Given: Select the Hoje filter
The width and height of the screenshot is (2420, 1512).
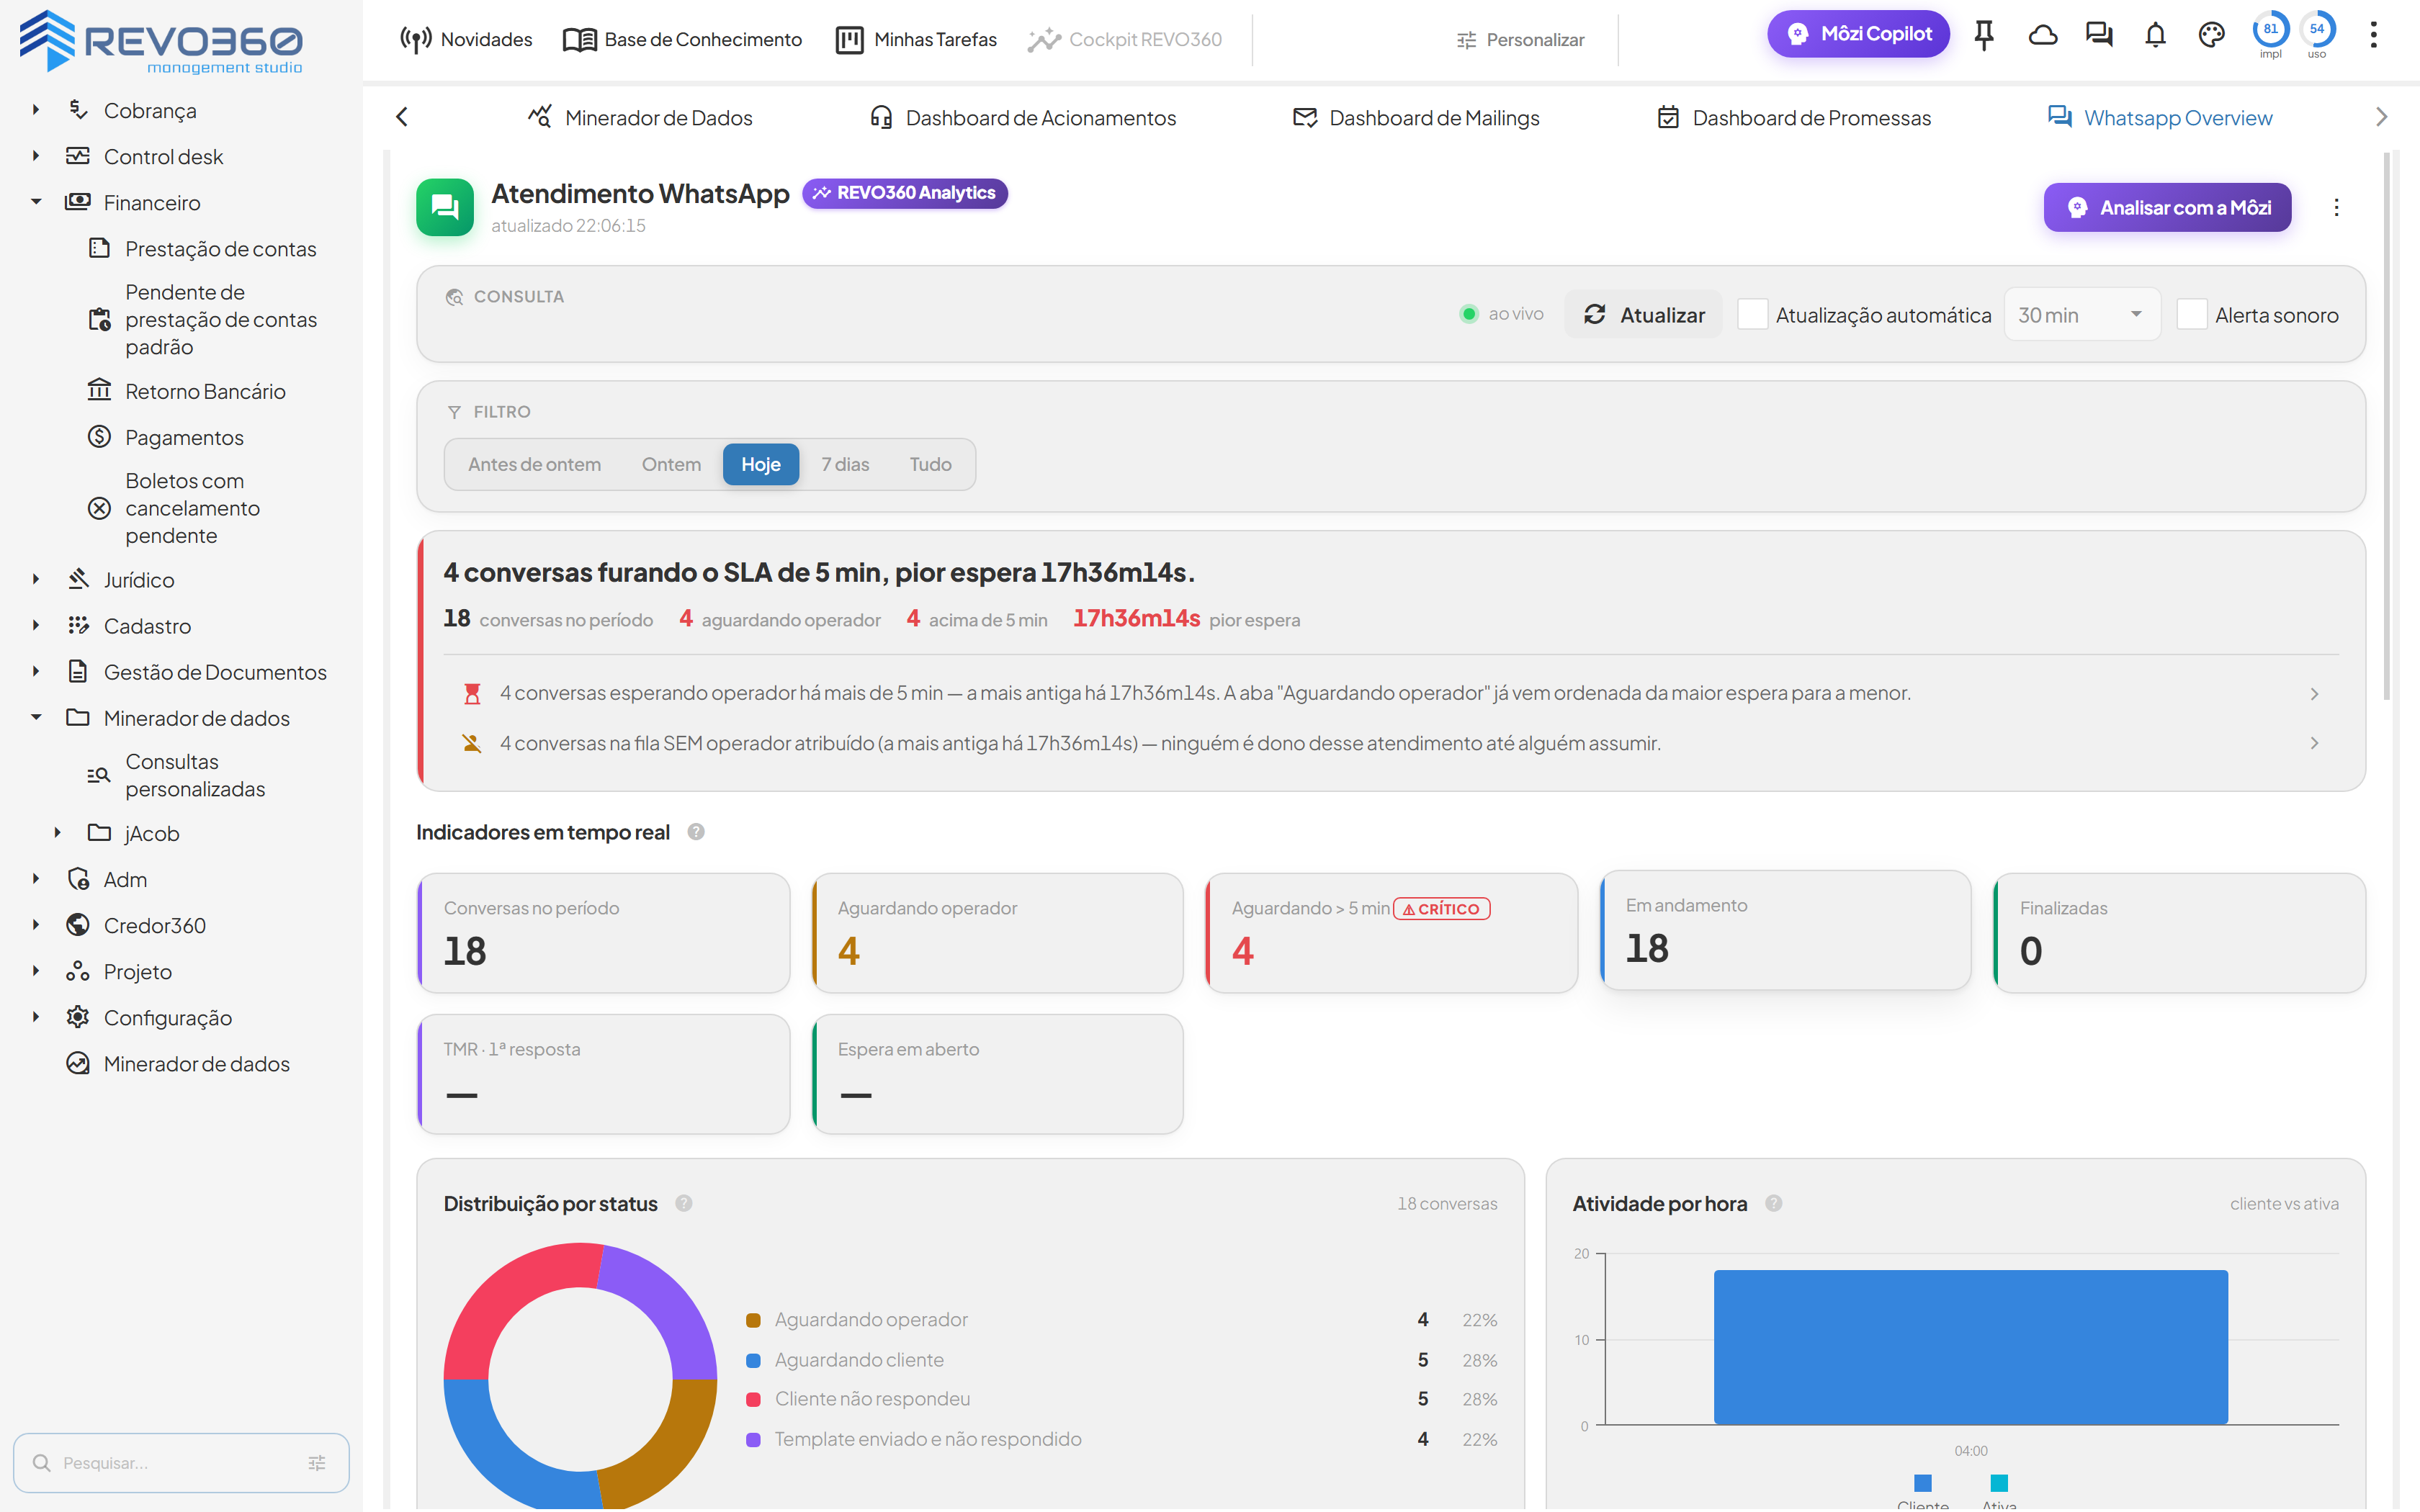Looking at the screenshot, I should [761, 464].
